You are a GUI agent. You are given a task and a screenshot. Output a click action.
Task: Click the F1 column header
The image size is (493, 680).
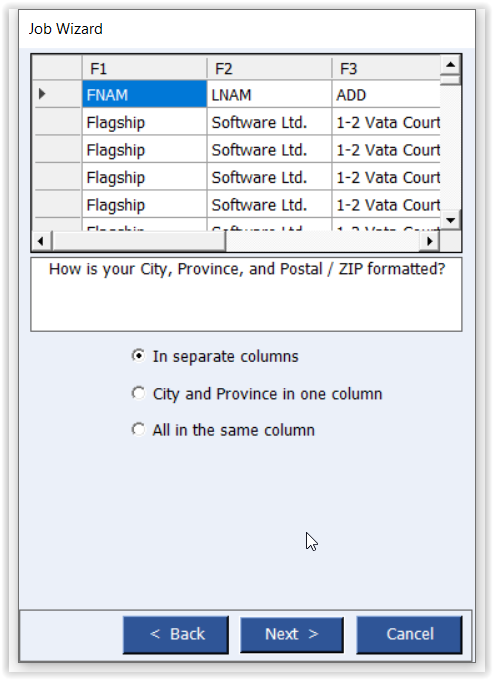tap(144, 68)
